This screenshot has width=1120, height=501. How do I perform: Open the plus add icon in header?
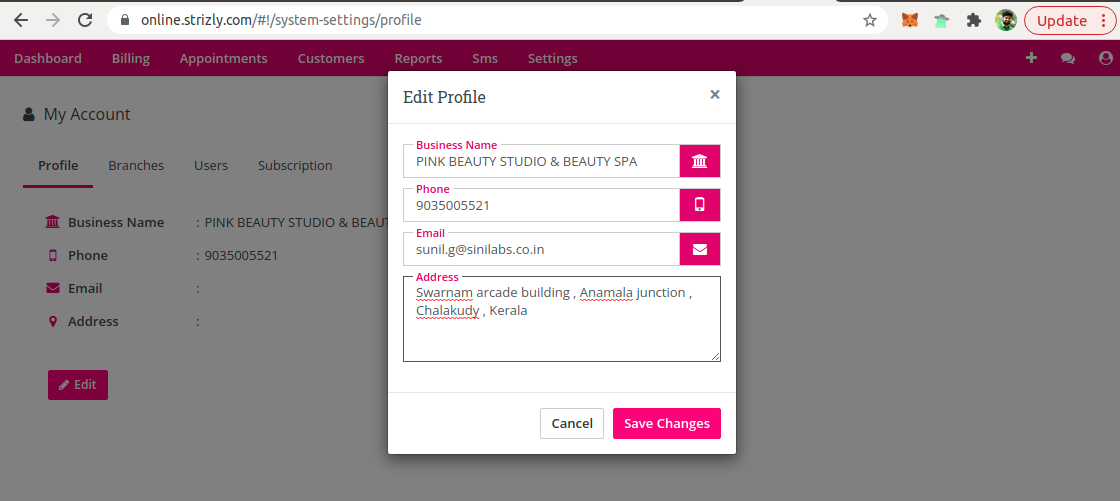pyautogui.click(x=1031, y=58)
